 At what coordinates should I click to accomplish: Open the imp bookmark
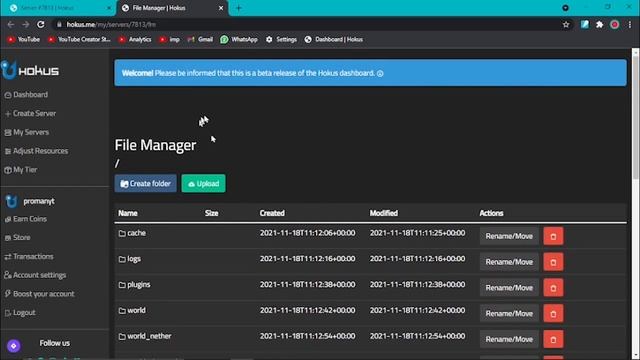click(169, 40)
